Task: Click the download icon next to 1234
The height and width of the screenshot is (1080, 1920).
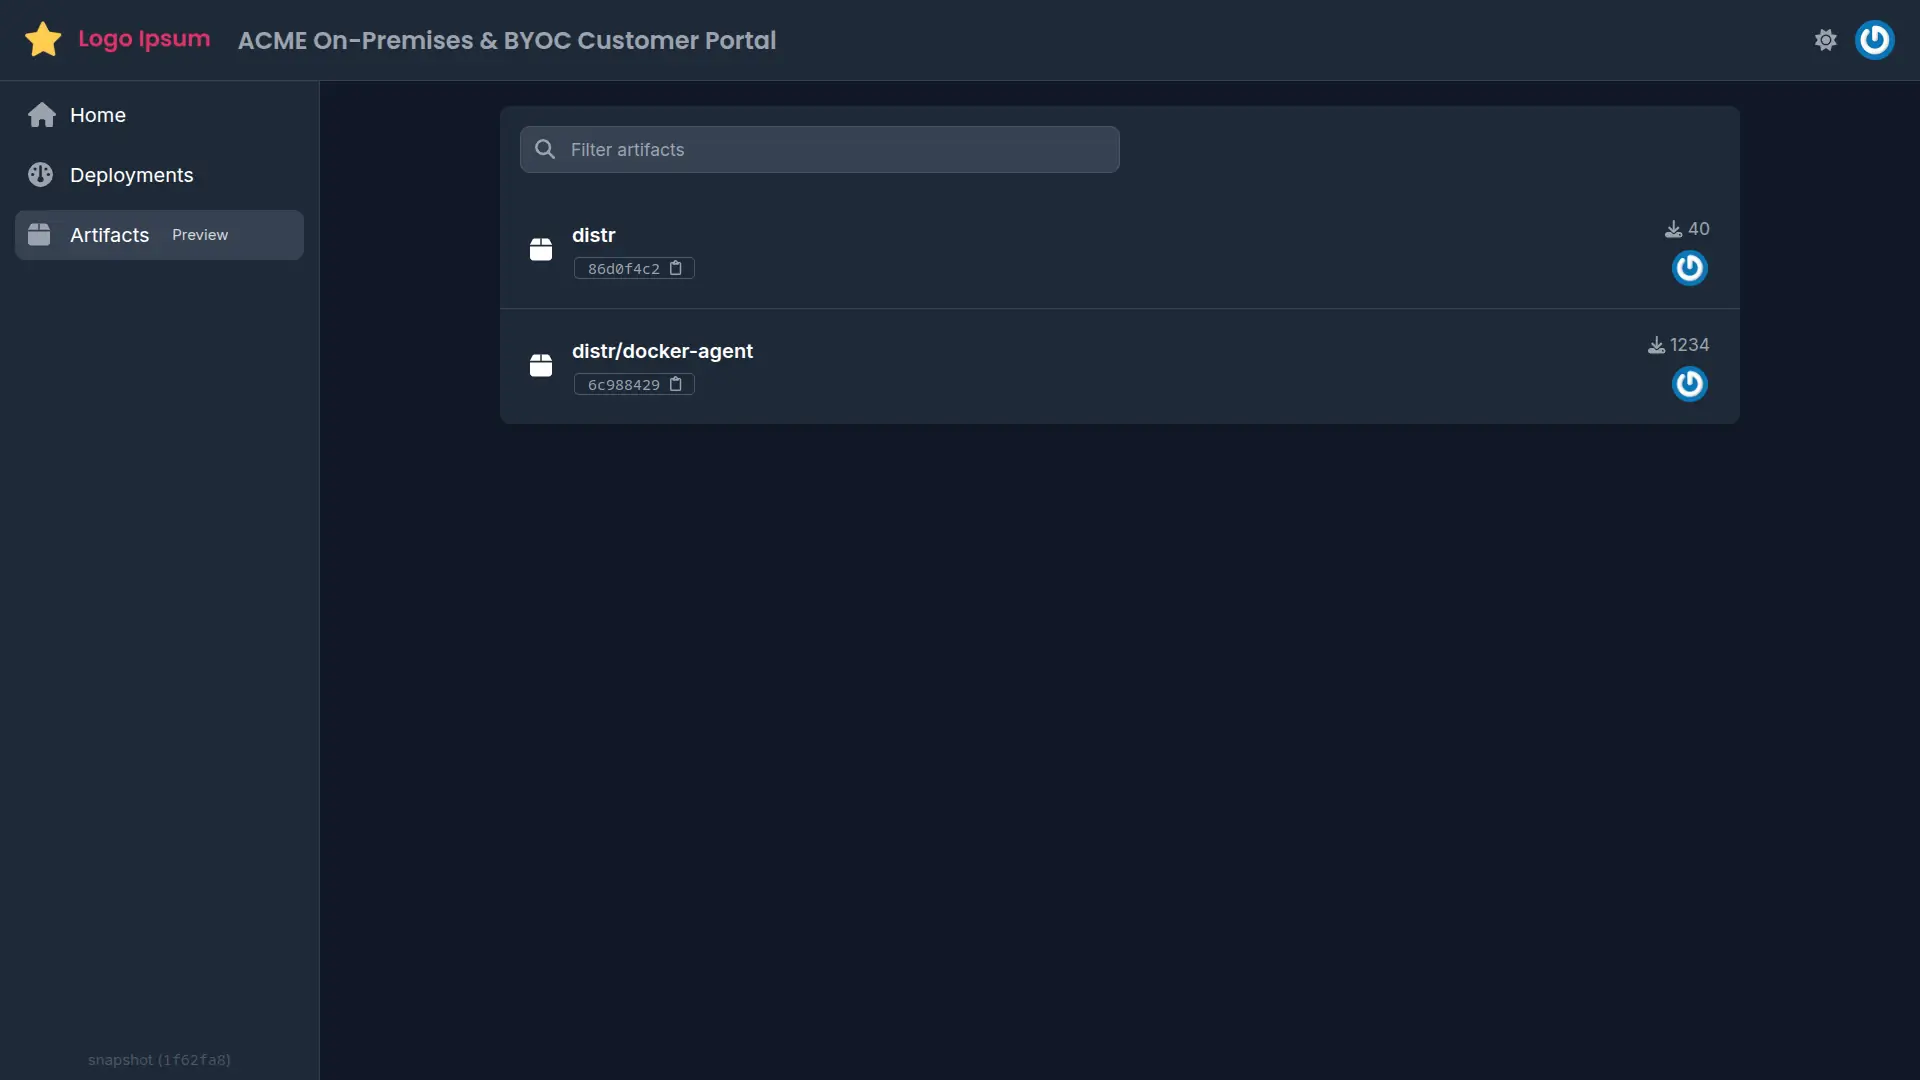Action: (1656, 345)
